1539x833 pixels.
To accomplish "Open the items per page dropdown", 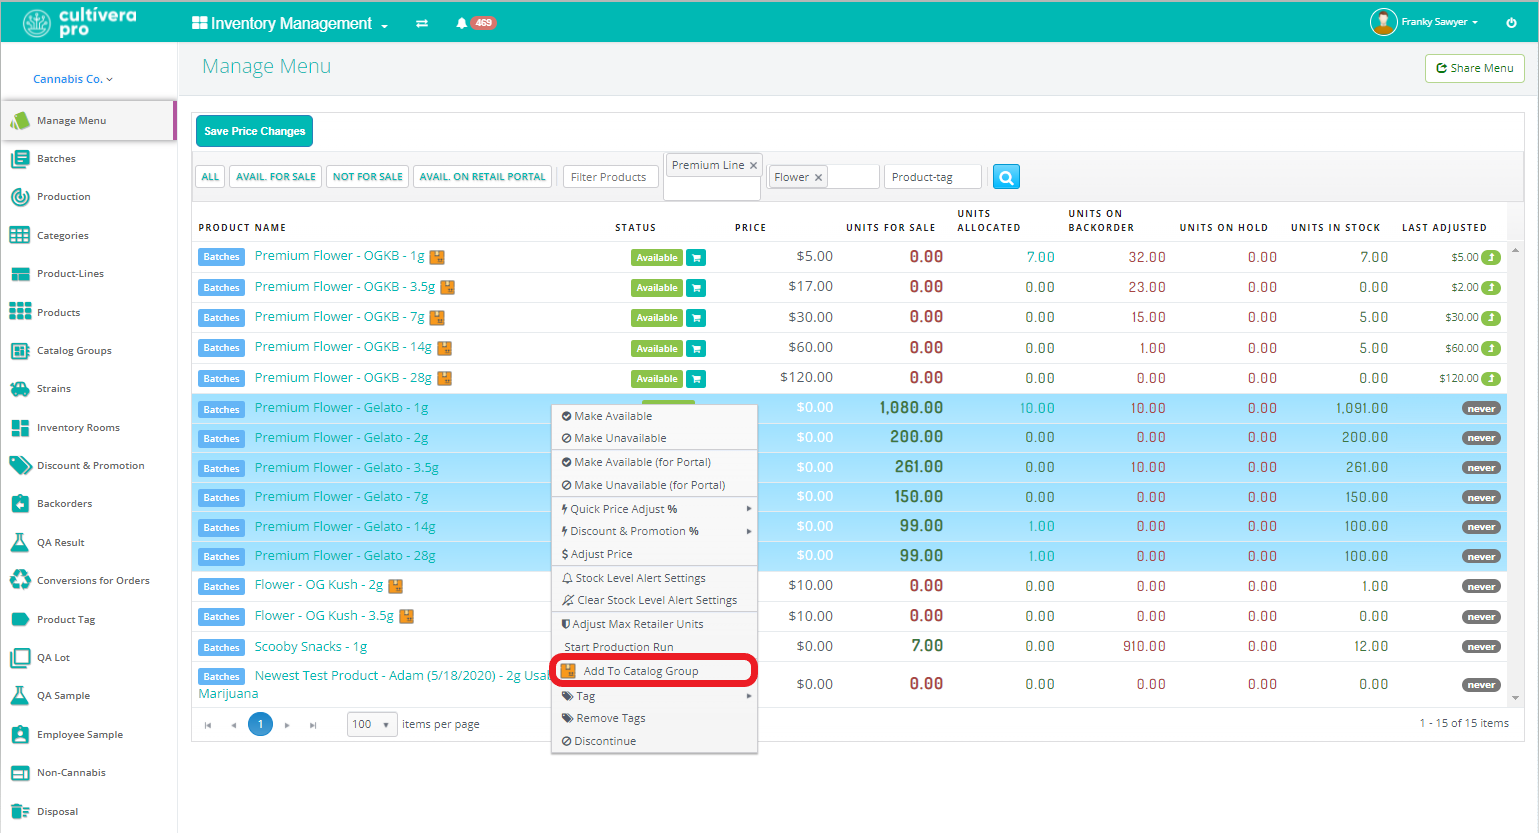I will pyautogui.click(x=373, y=724).
